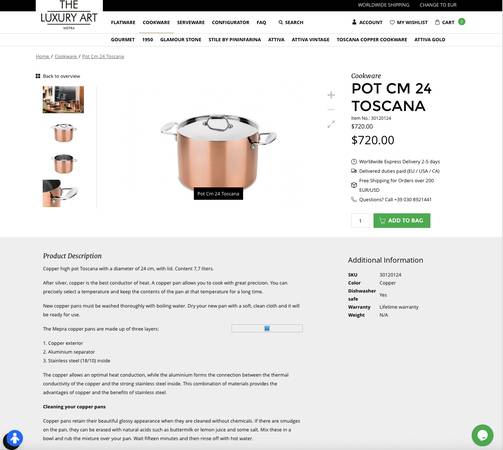Click the zoom in plus icon
Viewport: 503px width, 450px height.
click(x=331, y=95)
